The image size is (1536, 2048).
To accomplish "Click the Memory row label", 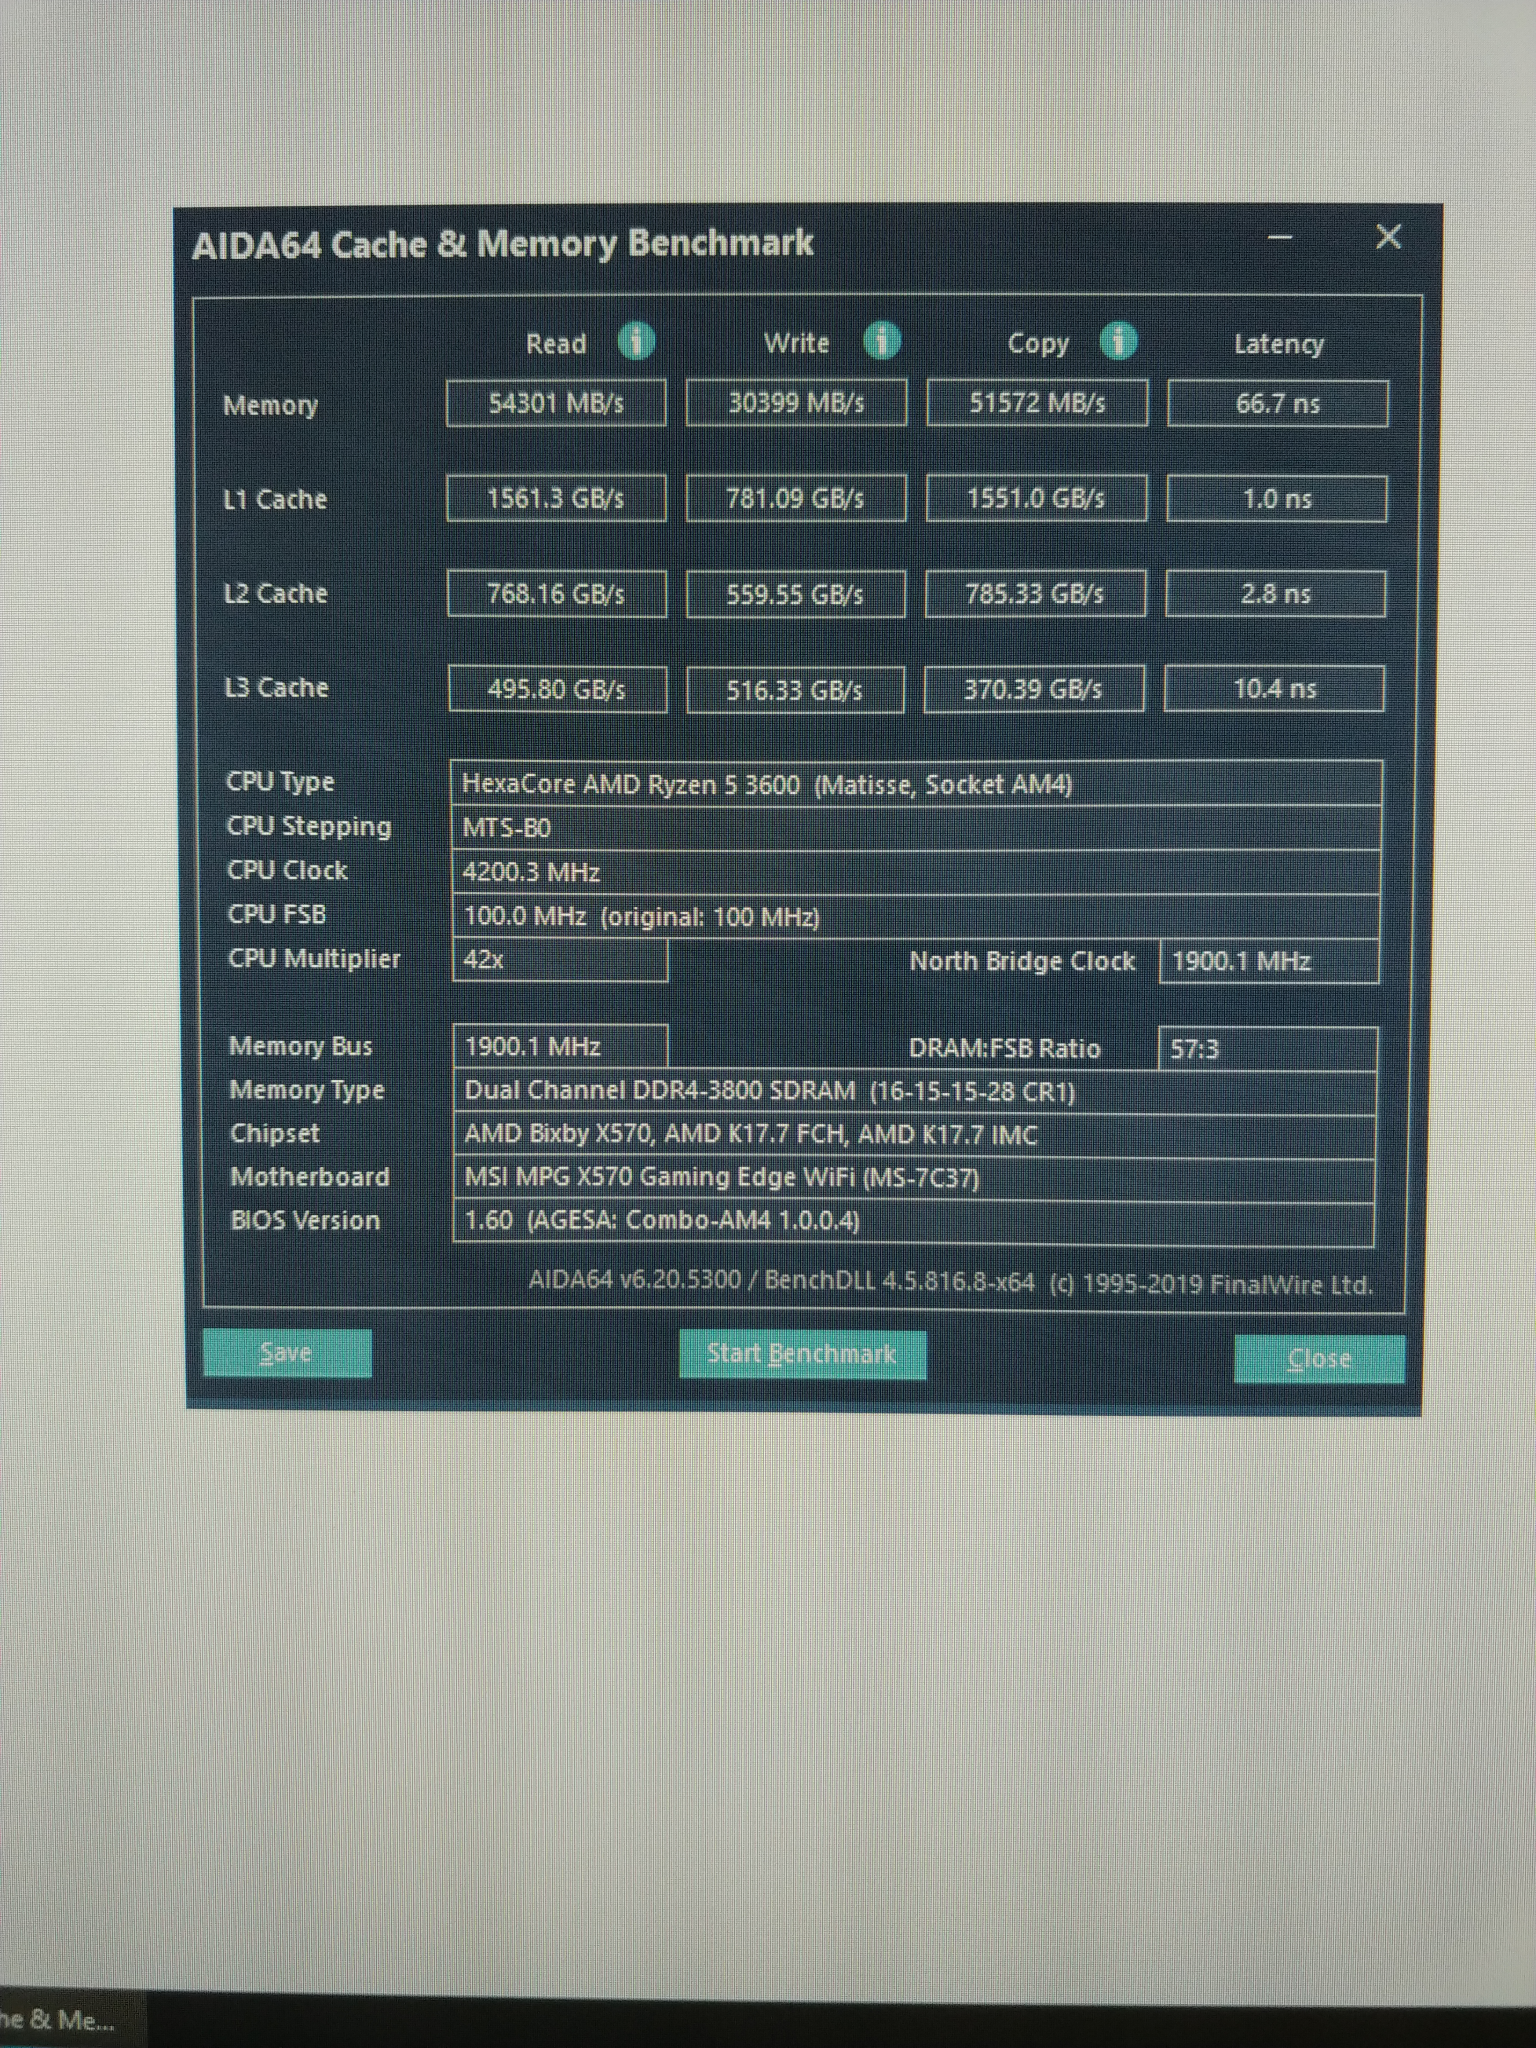I will pyautogui.click(x=270, y=406).
